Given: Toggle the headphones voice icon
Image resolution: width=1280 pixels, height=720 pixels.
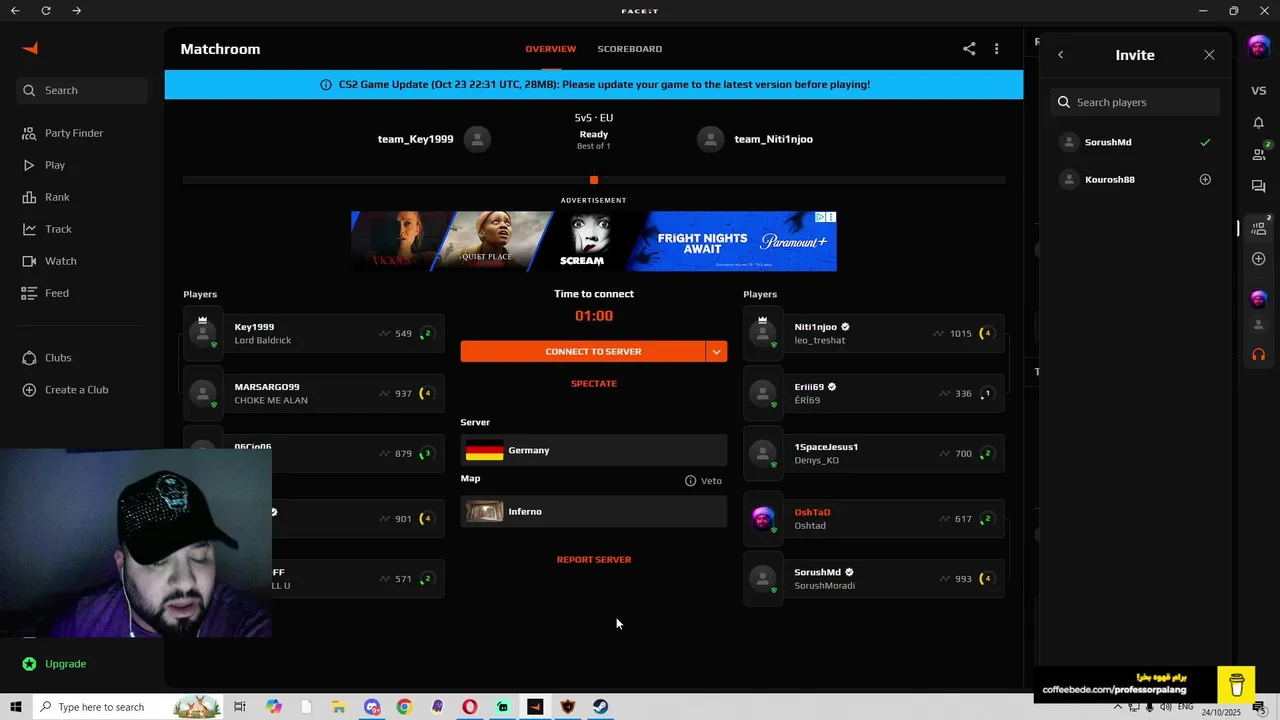Looking at the screenshot, I should coord(1258,355).
